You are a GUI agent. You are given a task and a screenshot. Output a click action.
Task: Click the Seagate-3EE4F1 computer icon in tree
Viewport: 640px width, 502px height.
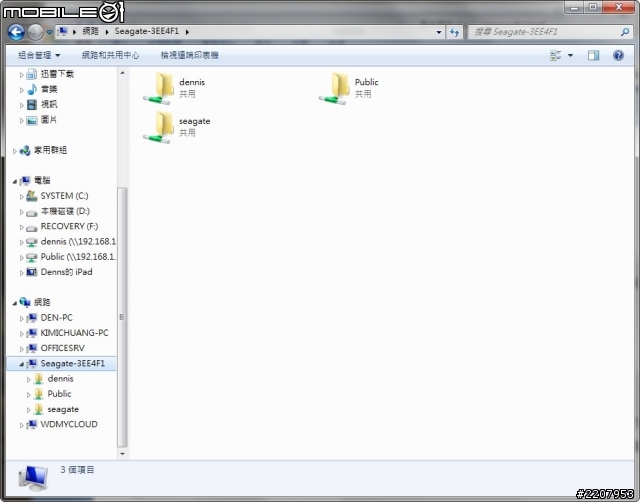(32, 364)
